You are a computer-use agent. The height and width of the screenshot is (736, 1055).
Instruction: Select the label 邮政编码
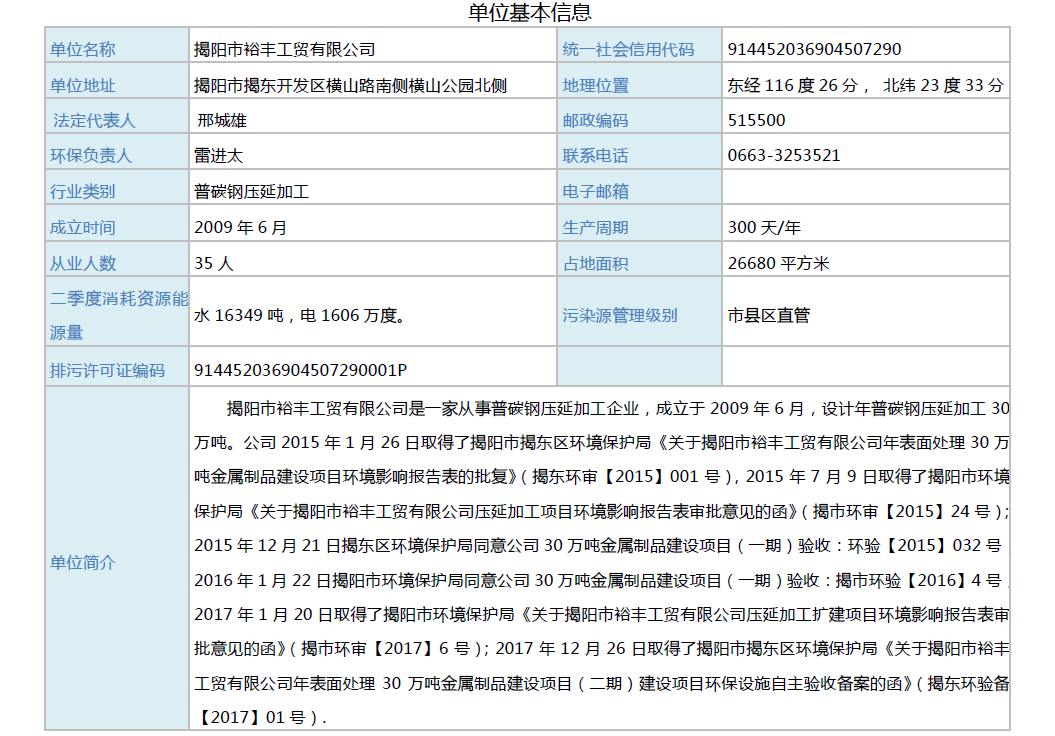[x=595, y=120]
